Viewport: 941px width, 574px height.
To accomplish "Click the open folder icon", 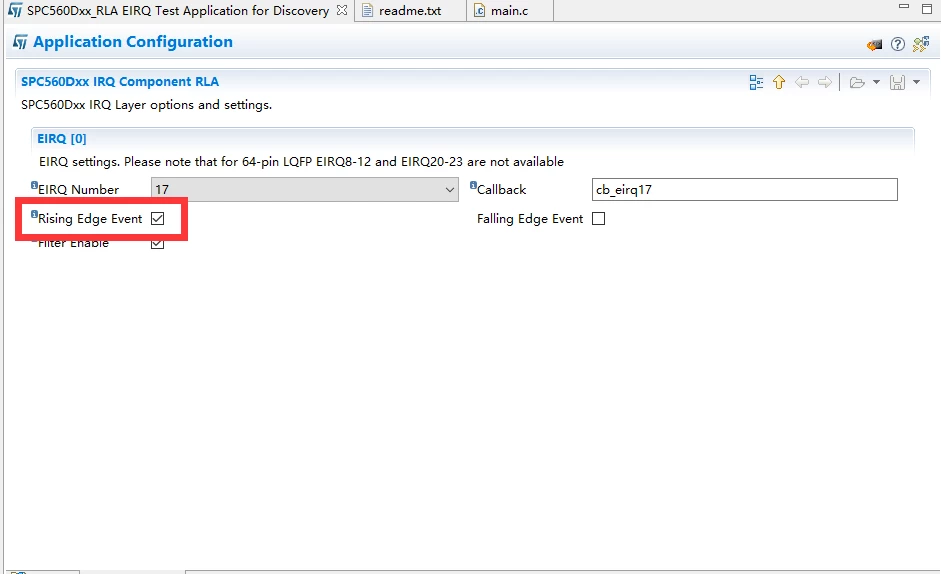I will 857,82.
